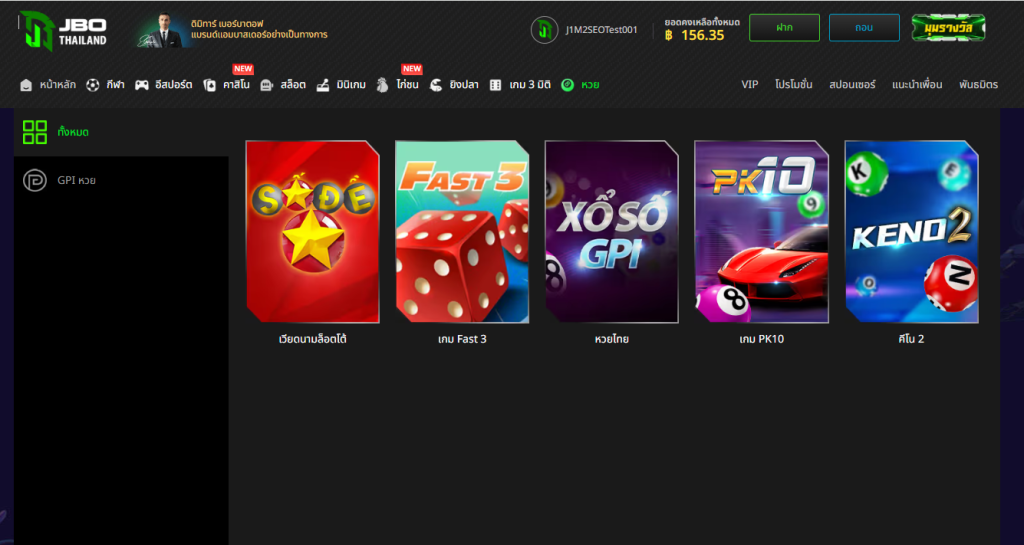Open the J1M2SEOTest001 account name
This screenshot has height=545, width=1024.
(601, 30)
